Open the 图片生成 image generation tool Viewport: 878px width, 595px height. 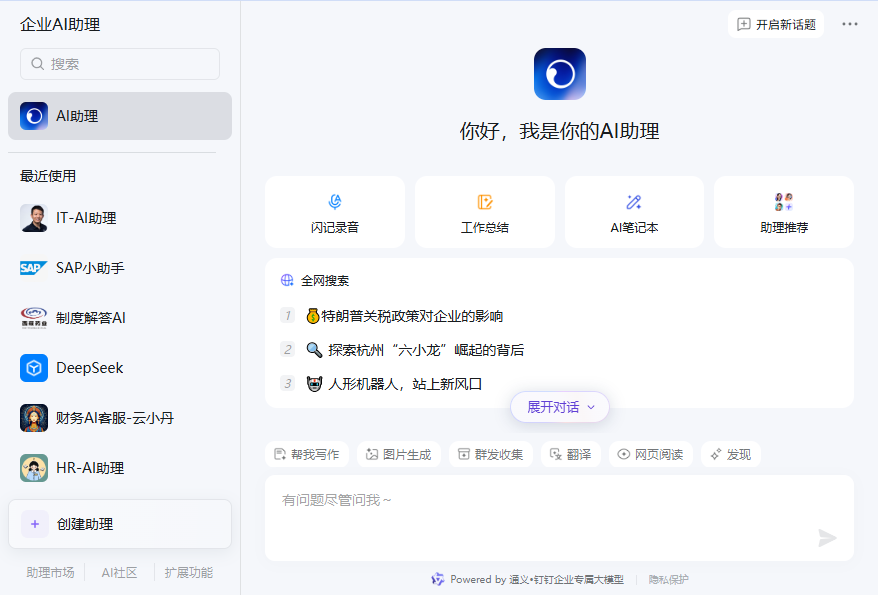(x=399, y=454)
